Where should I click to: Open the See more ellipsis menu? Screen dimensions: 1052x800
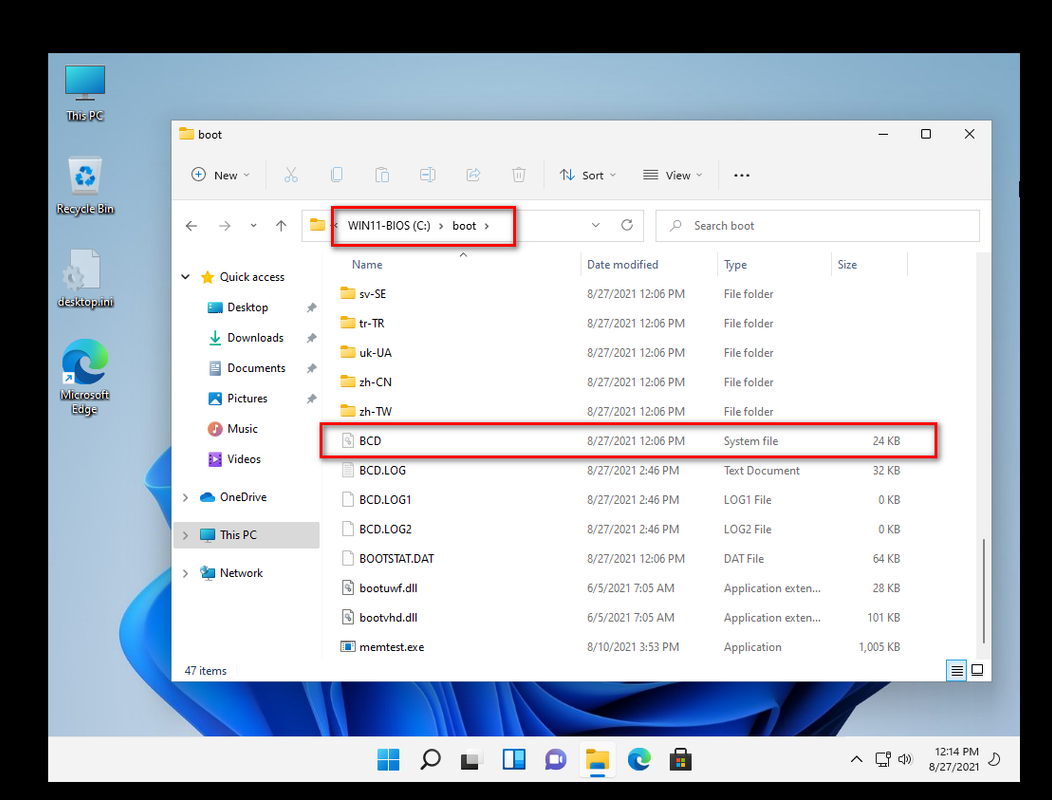click(x=741, y=175)
